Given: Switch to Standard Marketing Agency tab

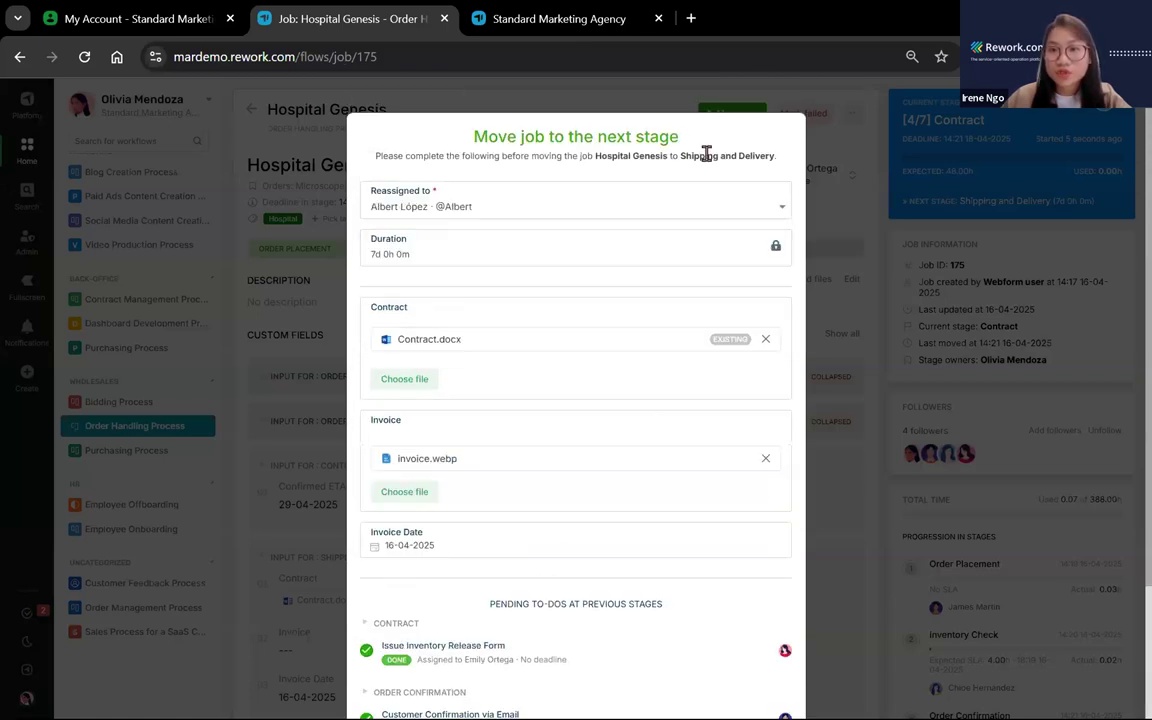Looking at the screenshot, I should click(x=558, y=18).
